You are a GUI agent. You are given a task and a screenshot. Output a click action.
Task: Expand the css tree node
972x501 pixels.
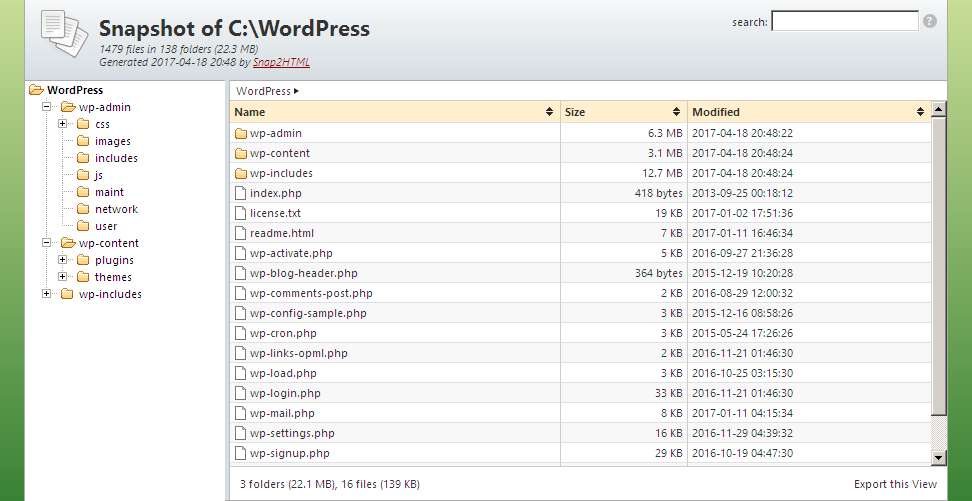(63, 123)
